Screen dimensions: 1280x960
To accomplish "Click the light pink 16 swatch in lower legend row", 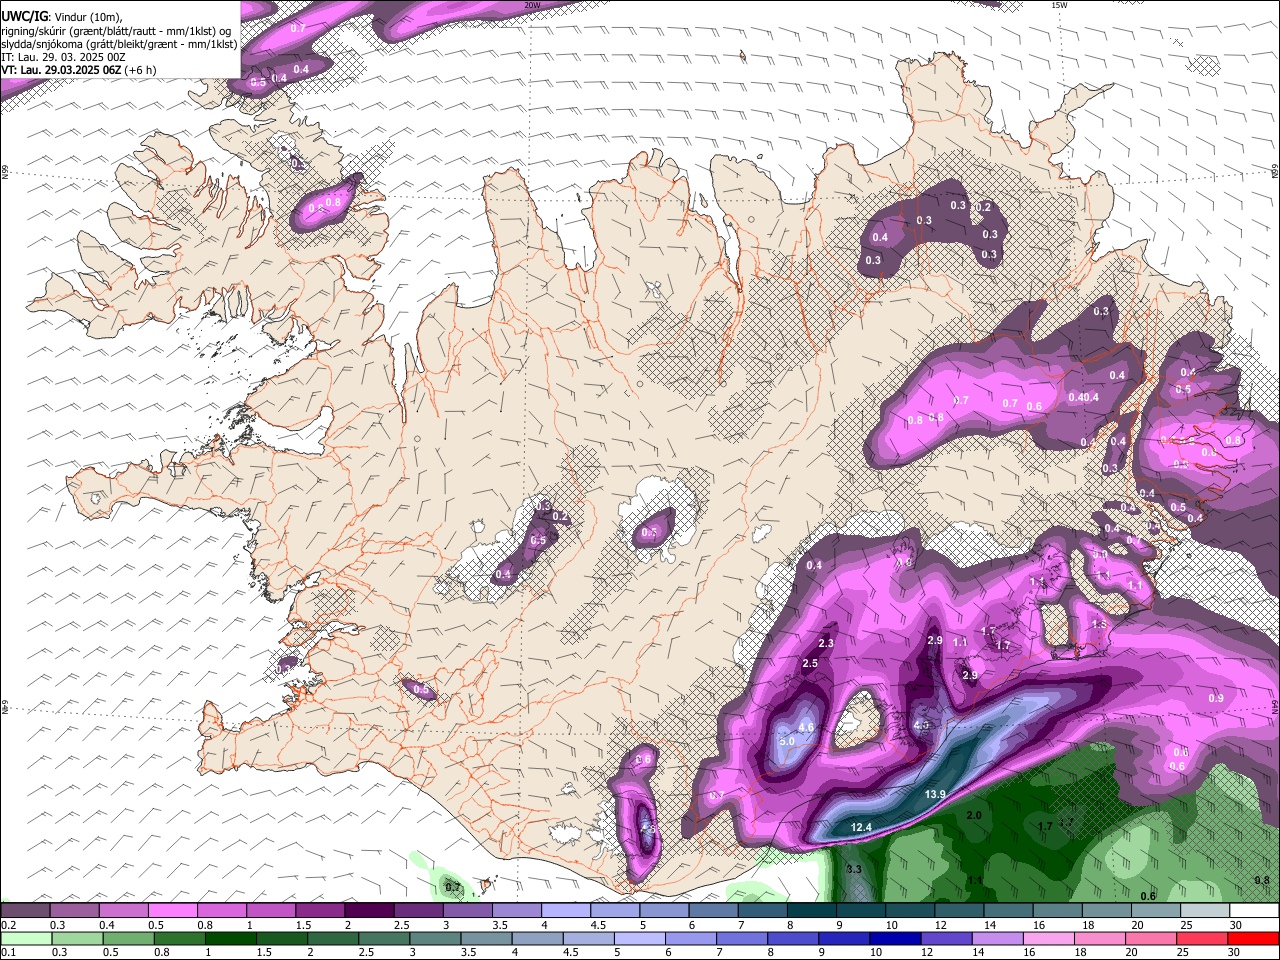I will (x=1050, y=938).
